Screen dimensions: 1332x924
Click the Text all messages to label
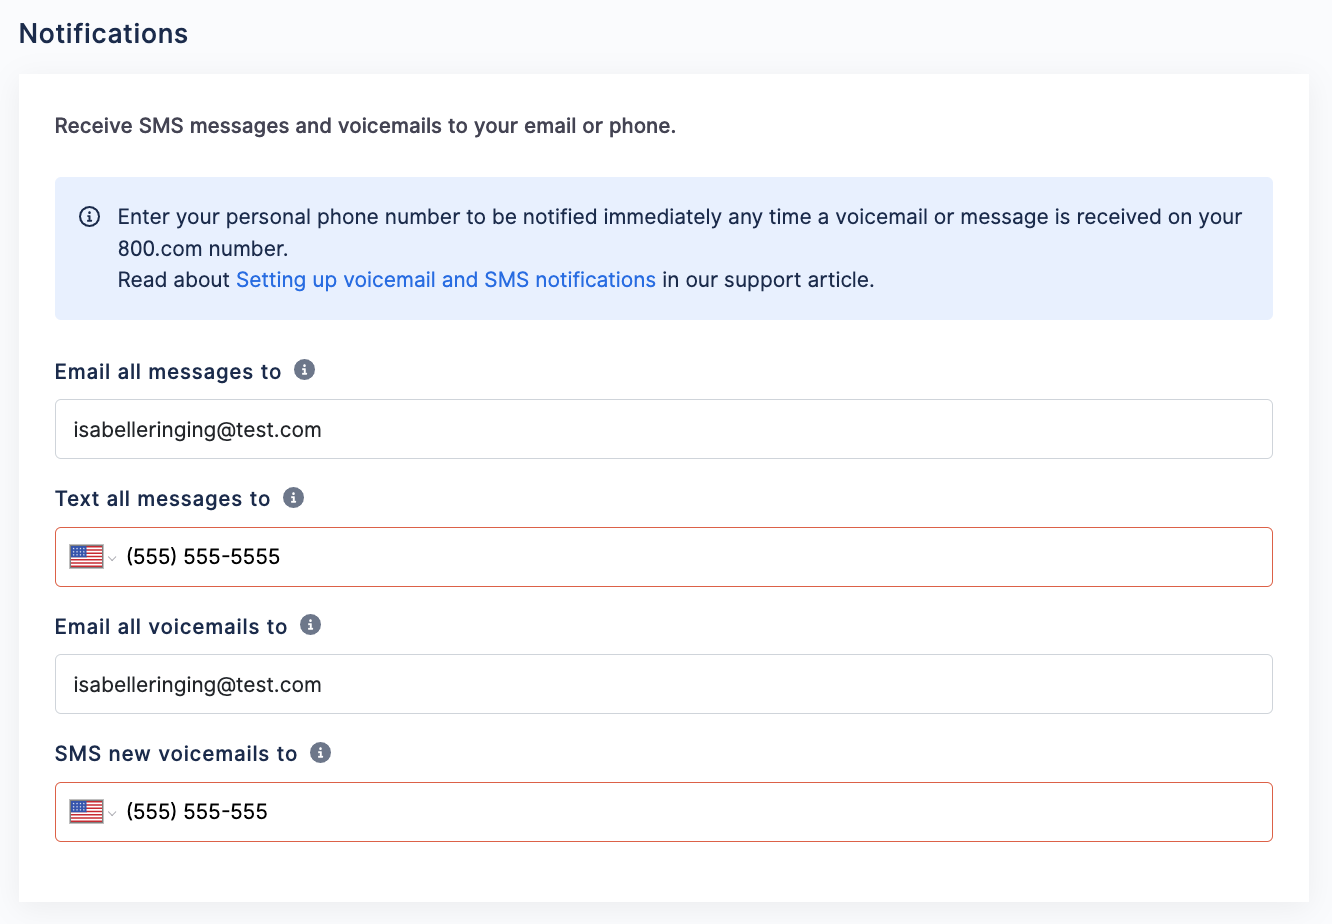pyautogui.click(x=163, y=499)
